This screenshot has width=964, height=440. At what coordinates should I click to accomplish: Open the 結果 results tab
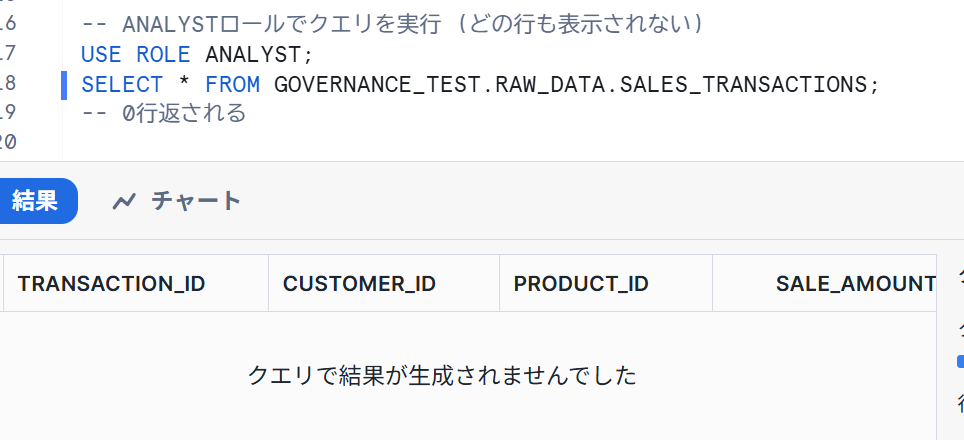pos(34,201)
